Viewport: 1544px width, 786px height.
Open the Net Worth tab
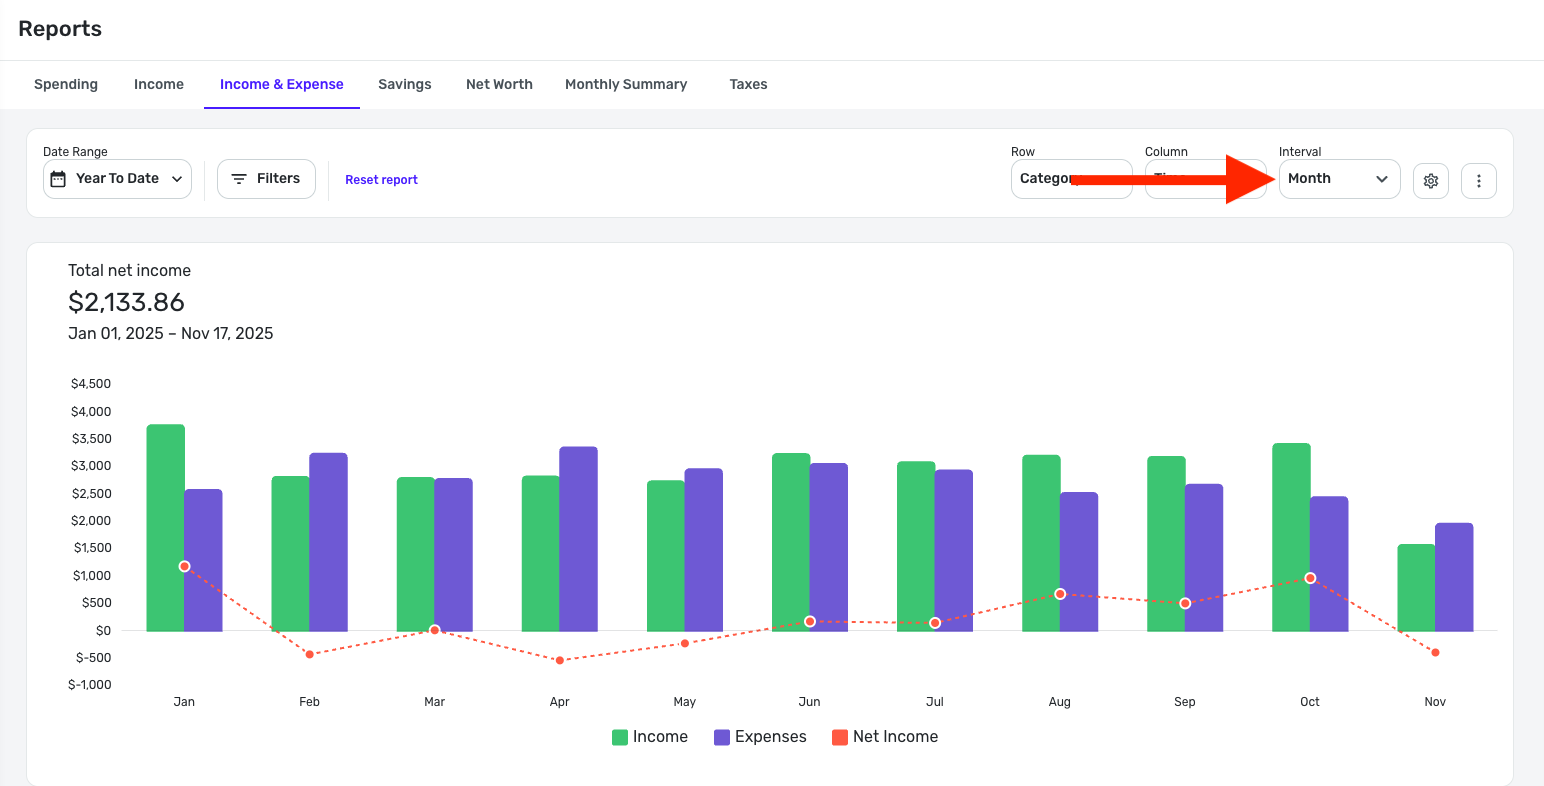[x=499, y=85]
